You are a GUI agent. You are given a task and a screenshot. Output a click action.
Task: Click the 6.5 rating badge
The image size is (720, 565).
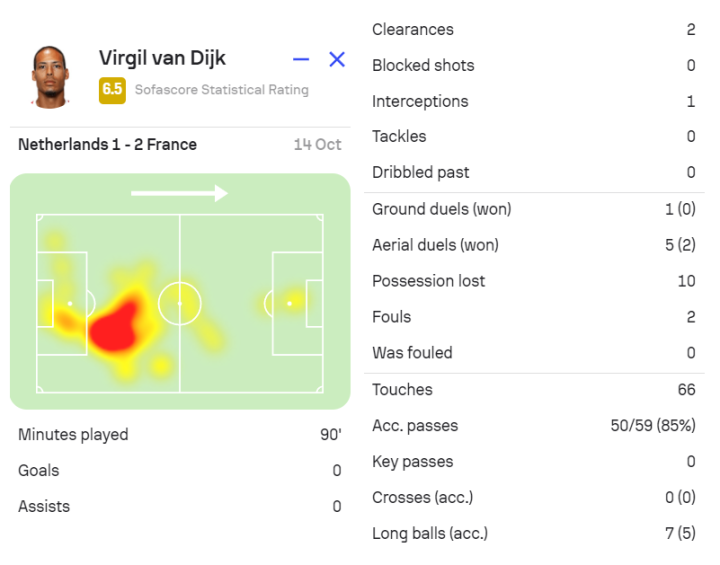112,89
